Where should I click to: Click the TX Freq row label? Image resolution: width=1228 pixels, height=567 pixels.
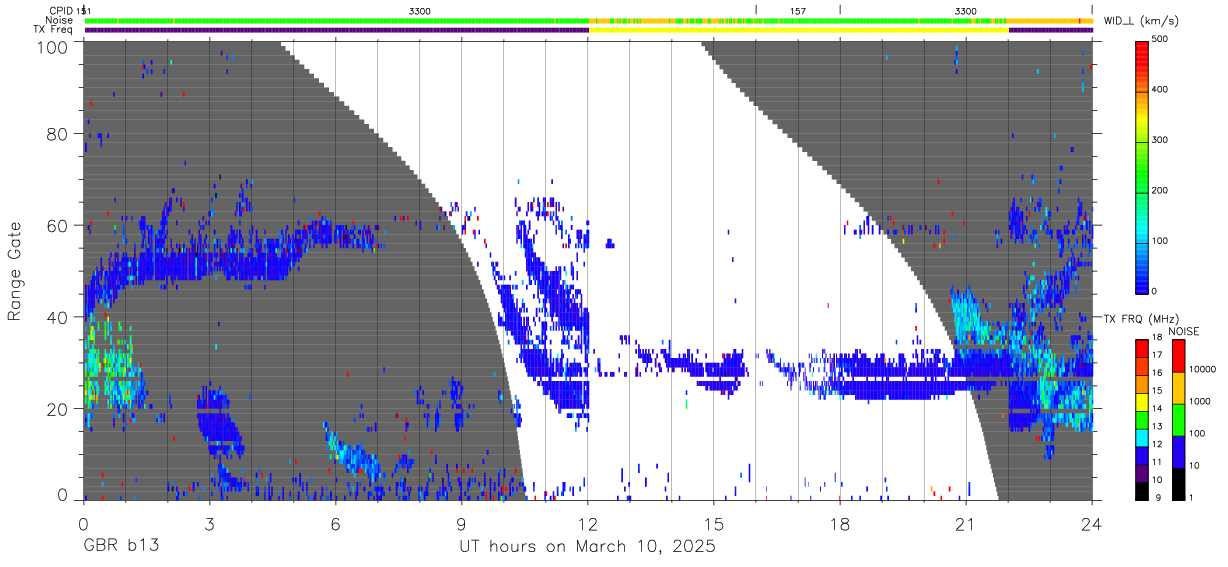click(x=53, y=30)
